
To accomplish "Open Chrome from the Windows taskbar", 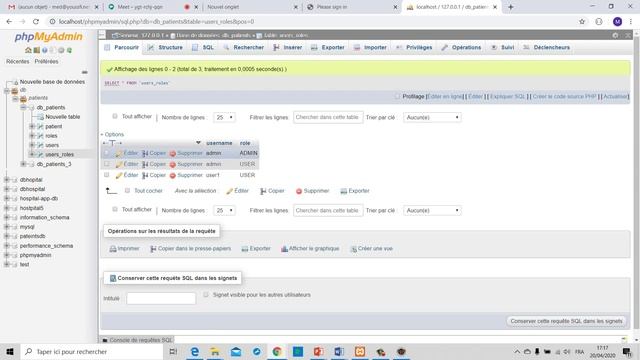I will (277, 351).
